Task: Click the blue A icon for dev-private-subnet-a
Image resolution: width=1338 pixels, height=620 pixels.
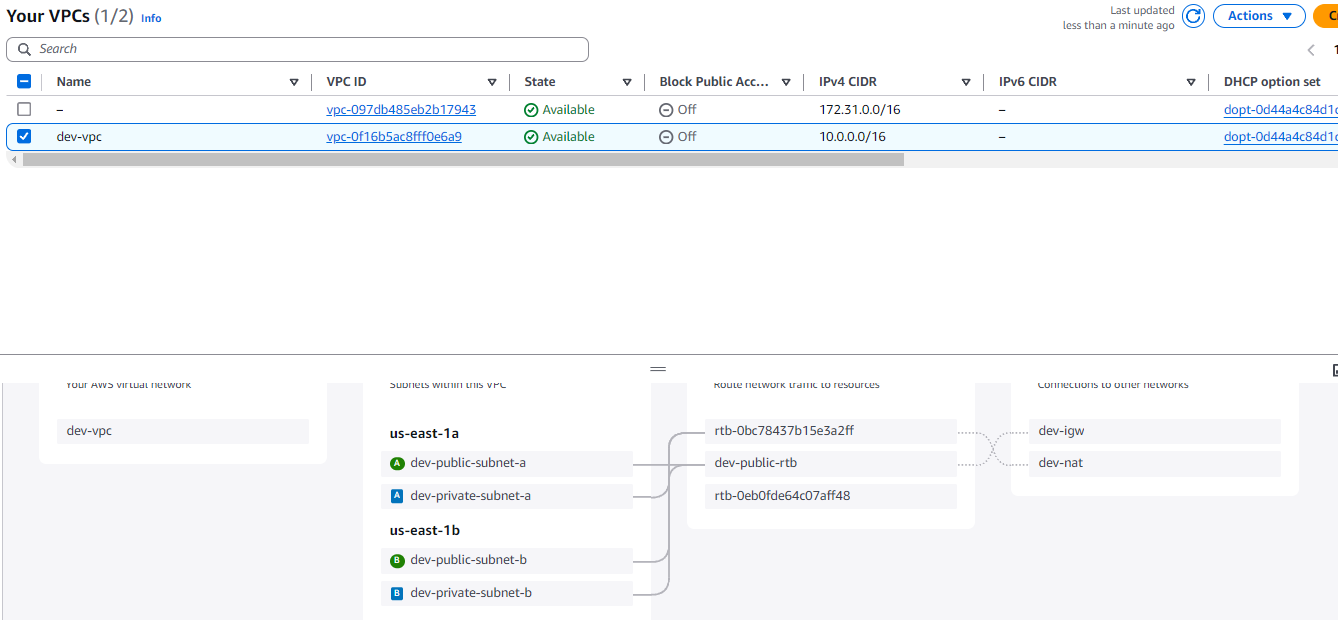Action: [x=397, y=496]
